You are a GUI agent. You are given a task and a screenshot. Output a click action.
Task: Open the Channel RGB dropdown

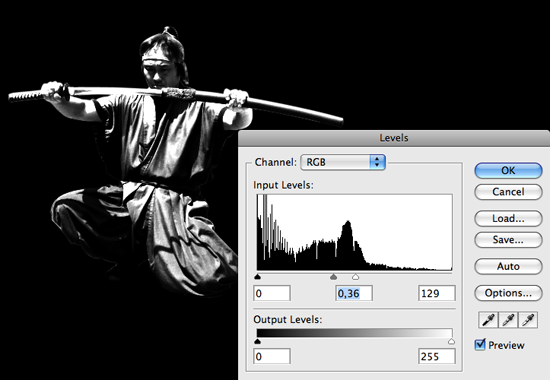click(x=343, y=162)
